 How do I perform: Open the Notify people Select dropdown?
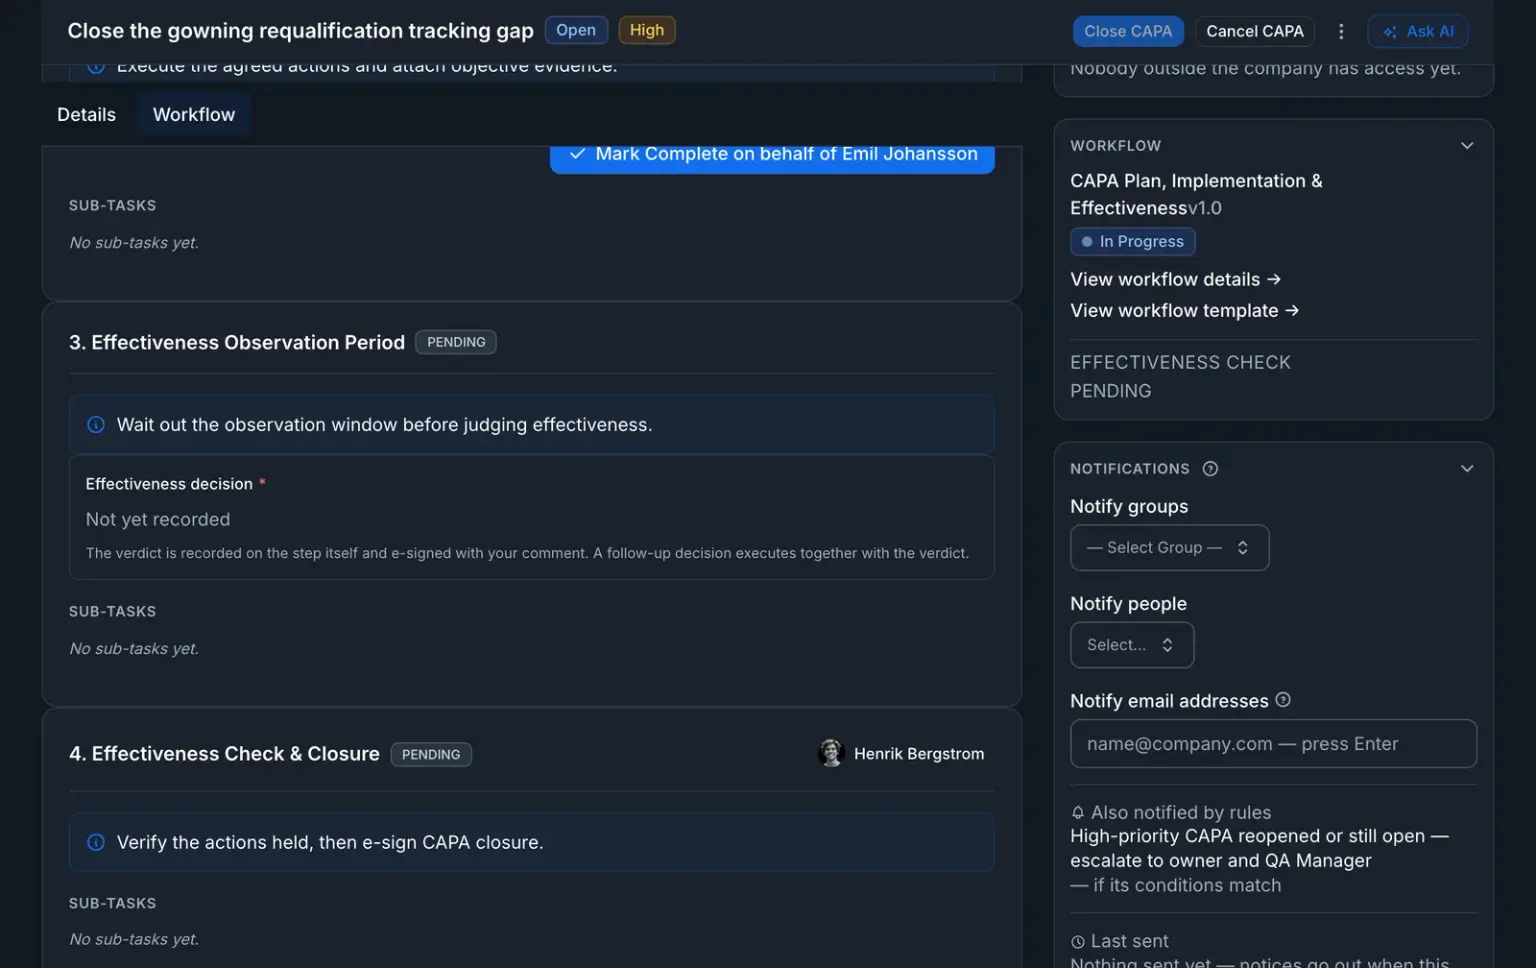click(1132, 645)
